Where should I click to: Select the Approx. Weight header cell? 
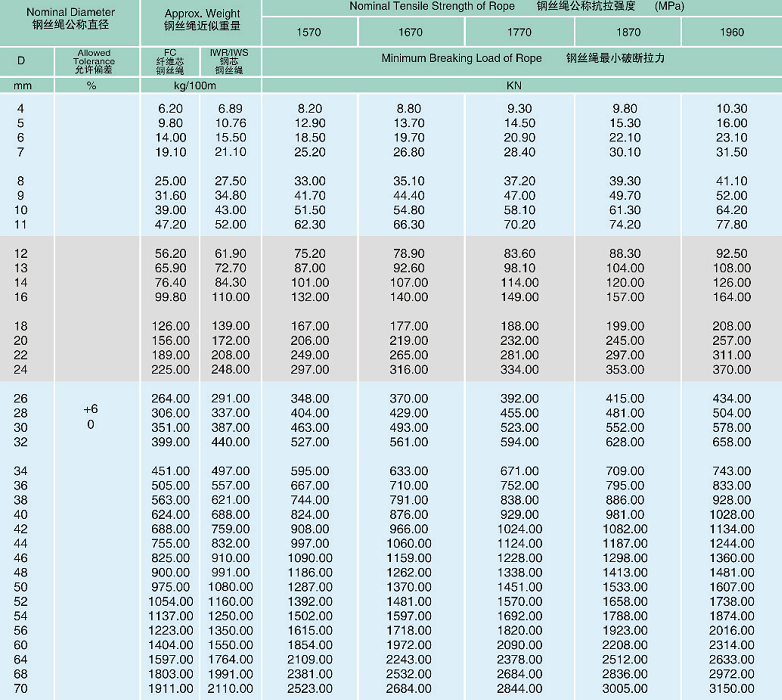coord(202,19)
